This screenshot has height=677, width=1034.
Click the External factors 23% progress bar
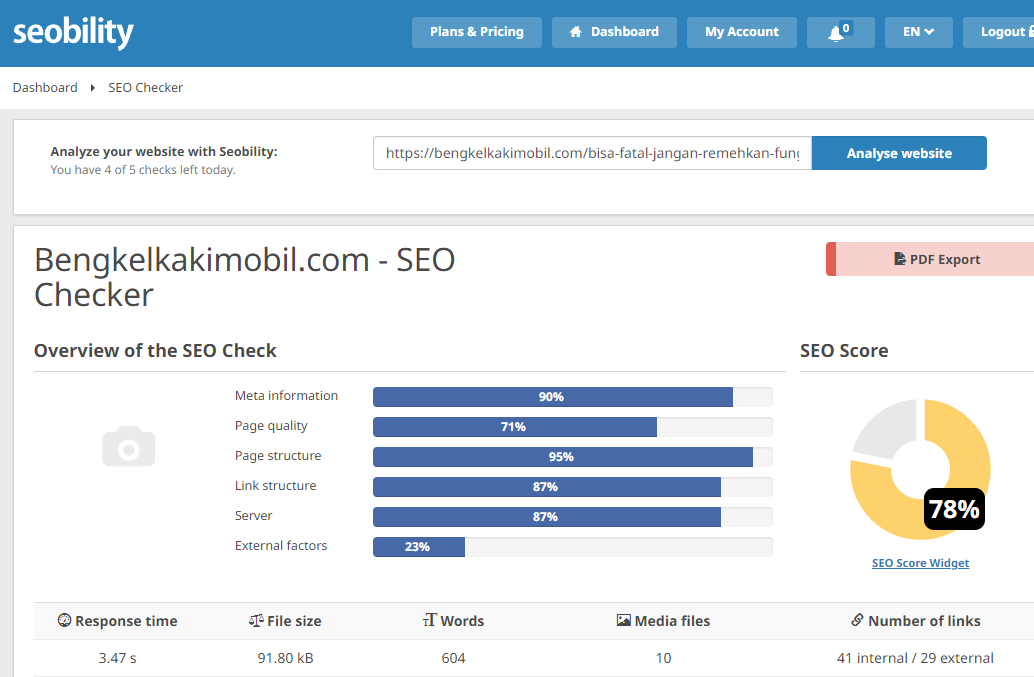click(572, 547)
